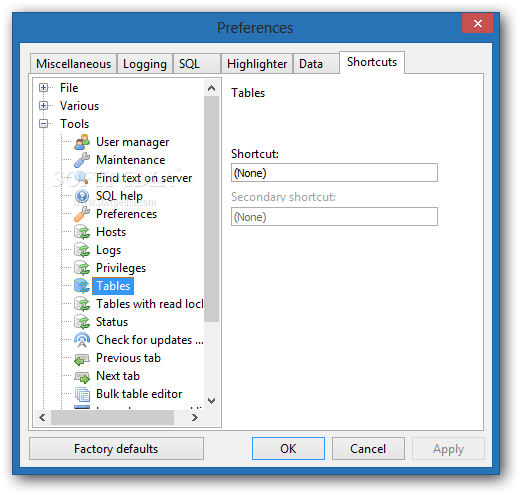Select the Previous tab entry
This screenshot has width=520, height=495.
point(128,358)
